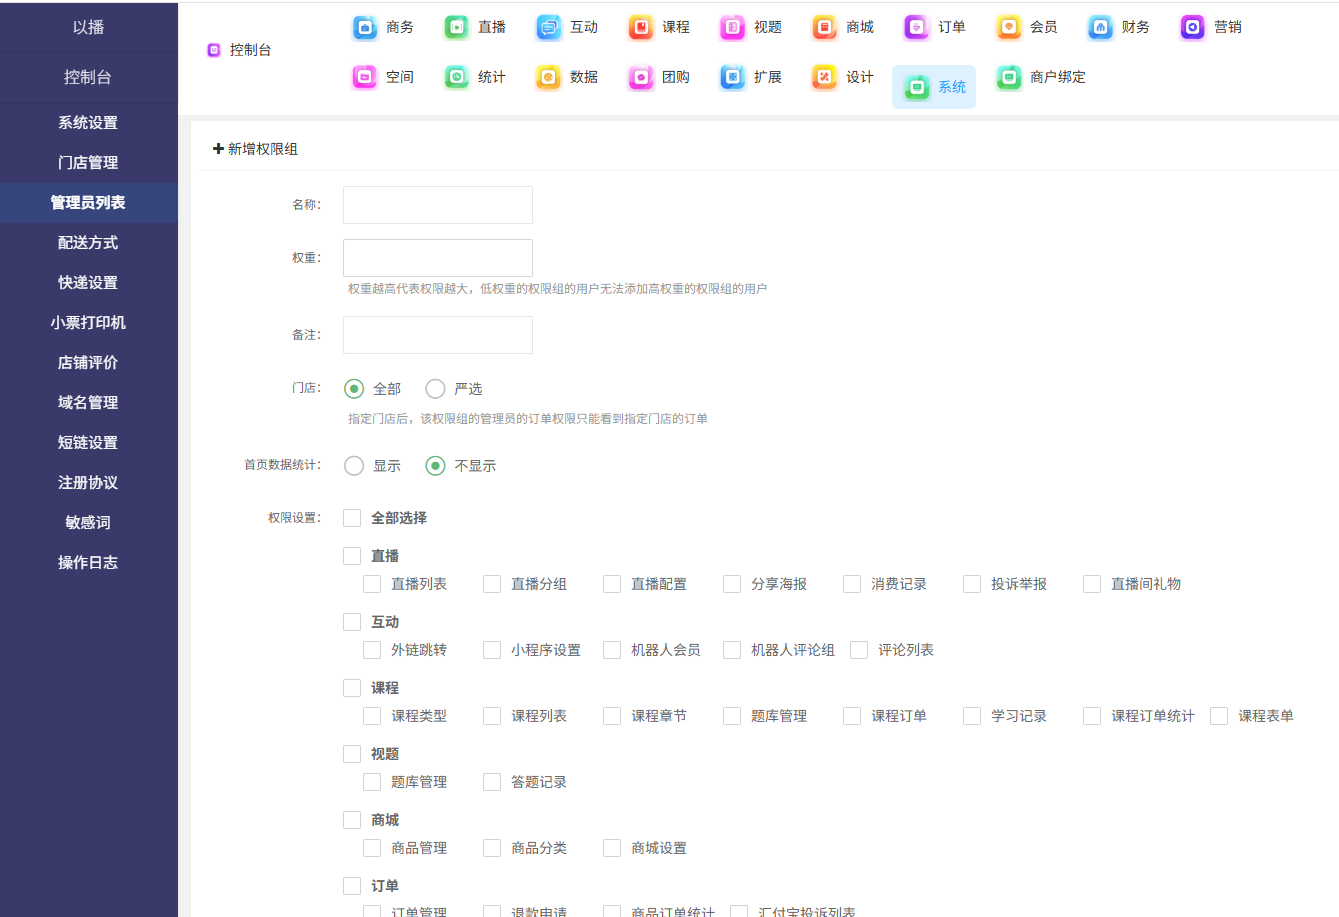
Task: Click the 团购 icon
Action: pyautogui.click(x=641, y=78)
